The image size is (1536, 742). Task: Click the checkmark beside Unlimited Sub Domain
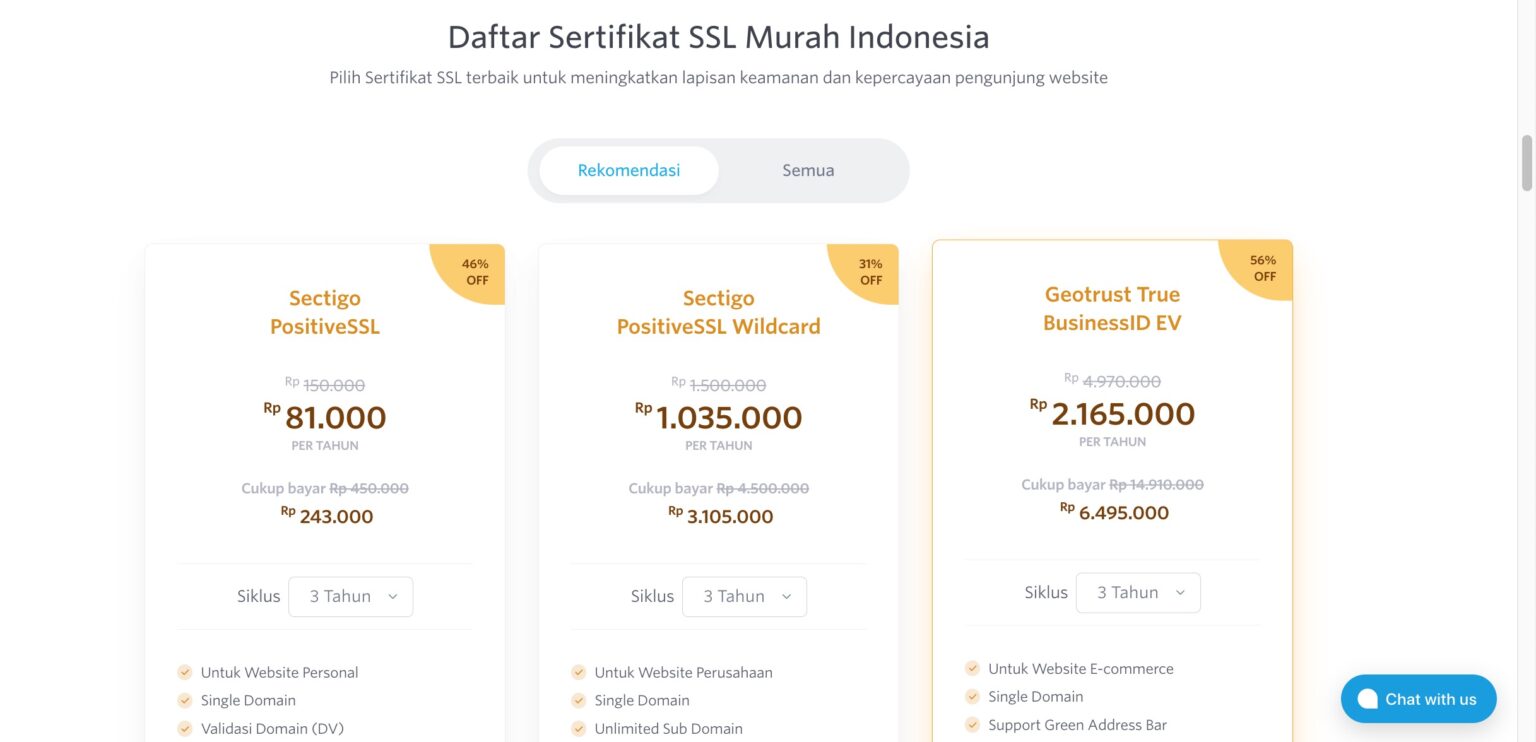click(x=579, y=729)
